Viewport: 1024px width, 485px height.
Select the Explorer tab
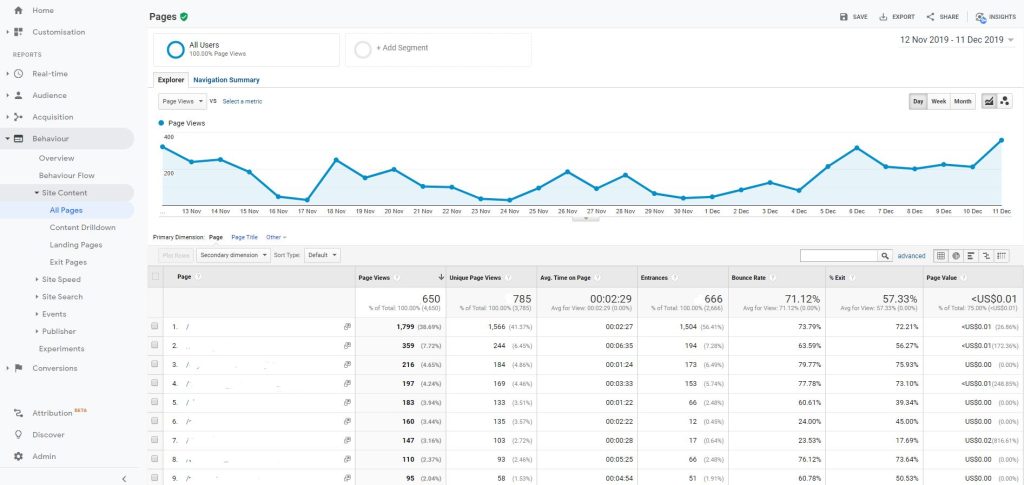pyautogui.click(x=171, y=80)
